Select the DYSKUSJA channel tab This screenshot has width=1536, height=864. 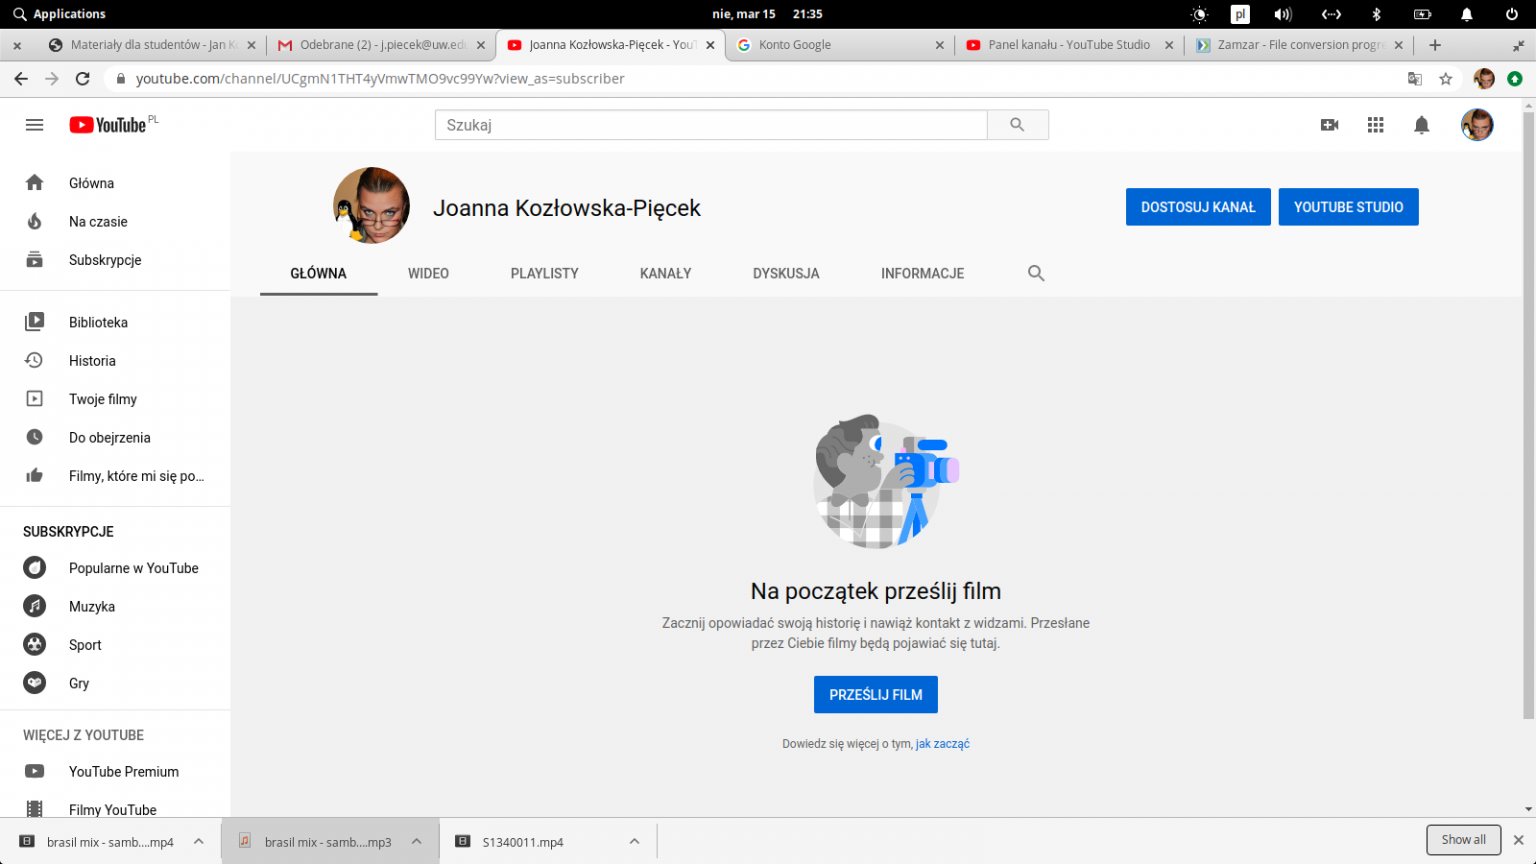786,273
